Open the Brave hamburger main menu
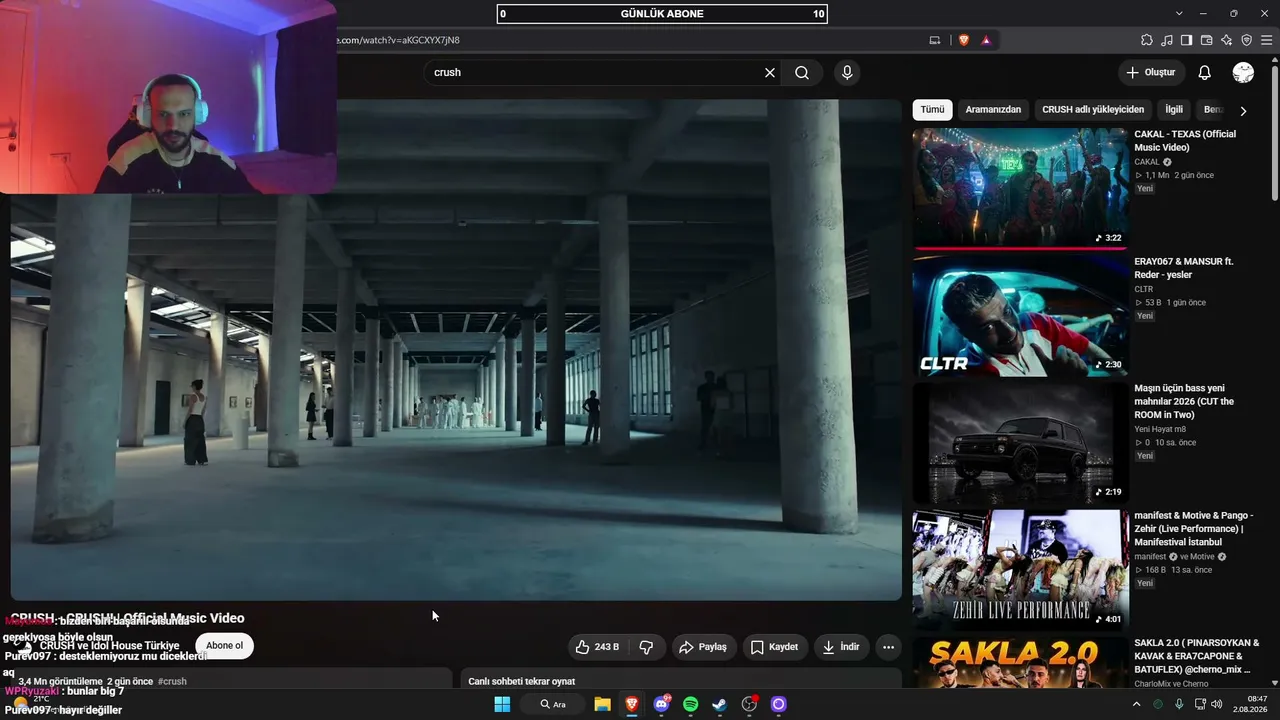The image size is (1280, 720). (x=1266, y=40)
